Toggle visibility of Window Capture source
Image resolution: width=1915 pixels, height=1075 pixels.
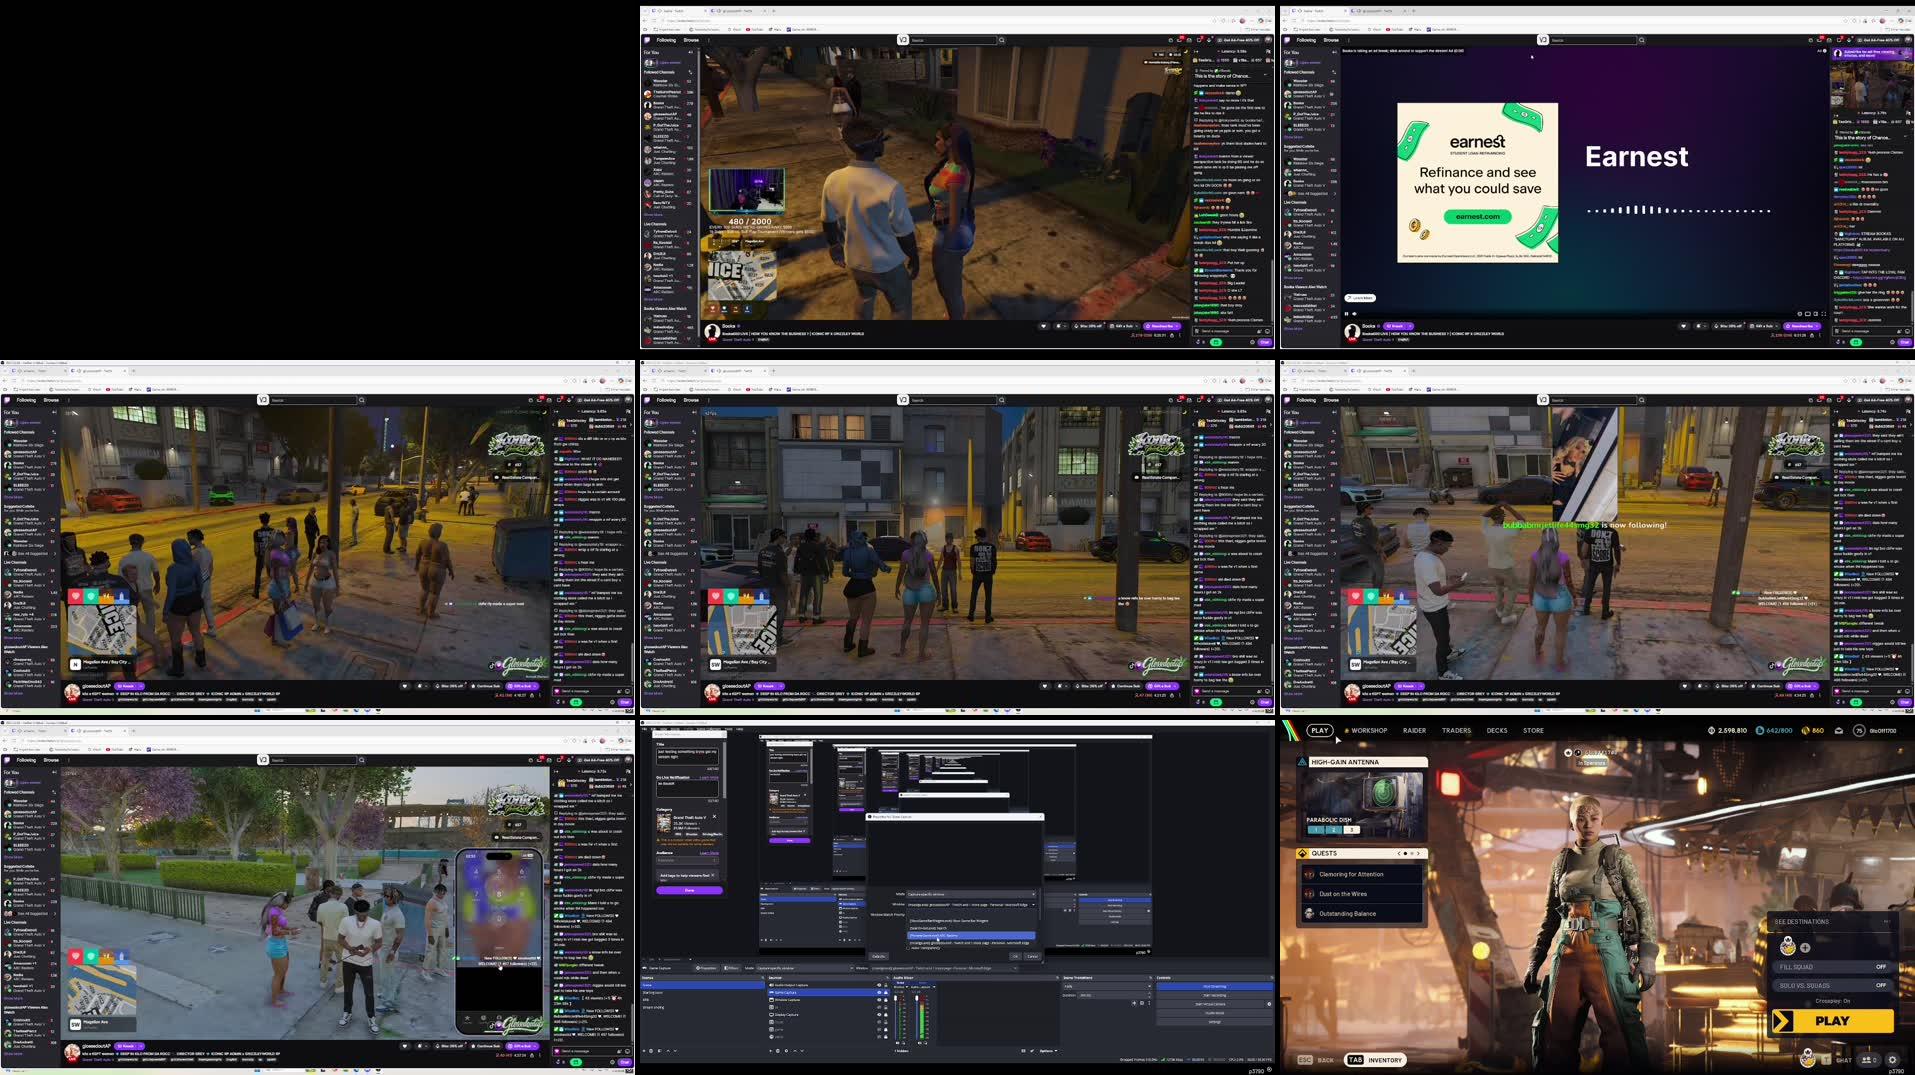[x=879, y=1000]
